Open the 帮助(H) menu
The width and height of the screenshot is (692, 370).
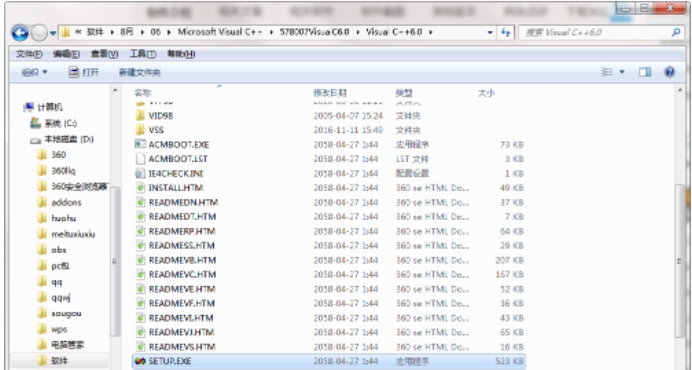(181, 54)
